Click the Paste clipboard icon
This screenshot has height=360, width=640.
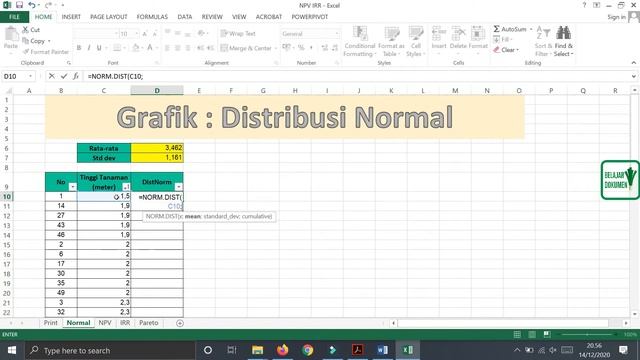pyautogui.click(x=11, y=34)
